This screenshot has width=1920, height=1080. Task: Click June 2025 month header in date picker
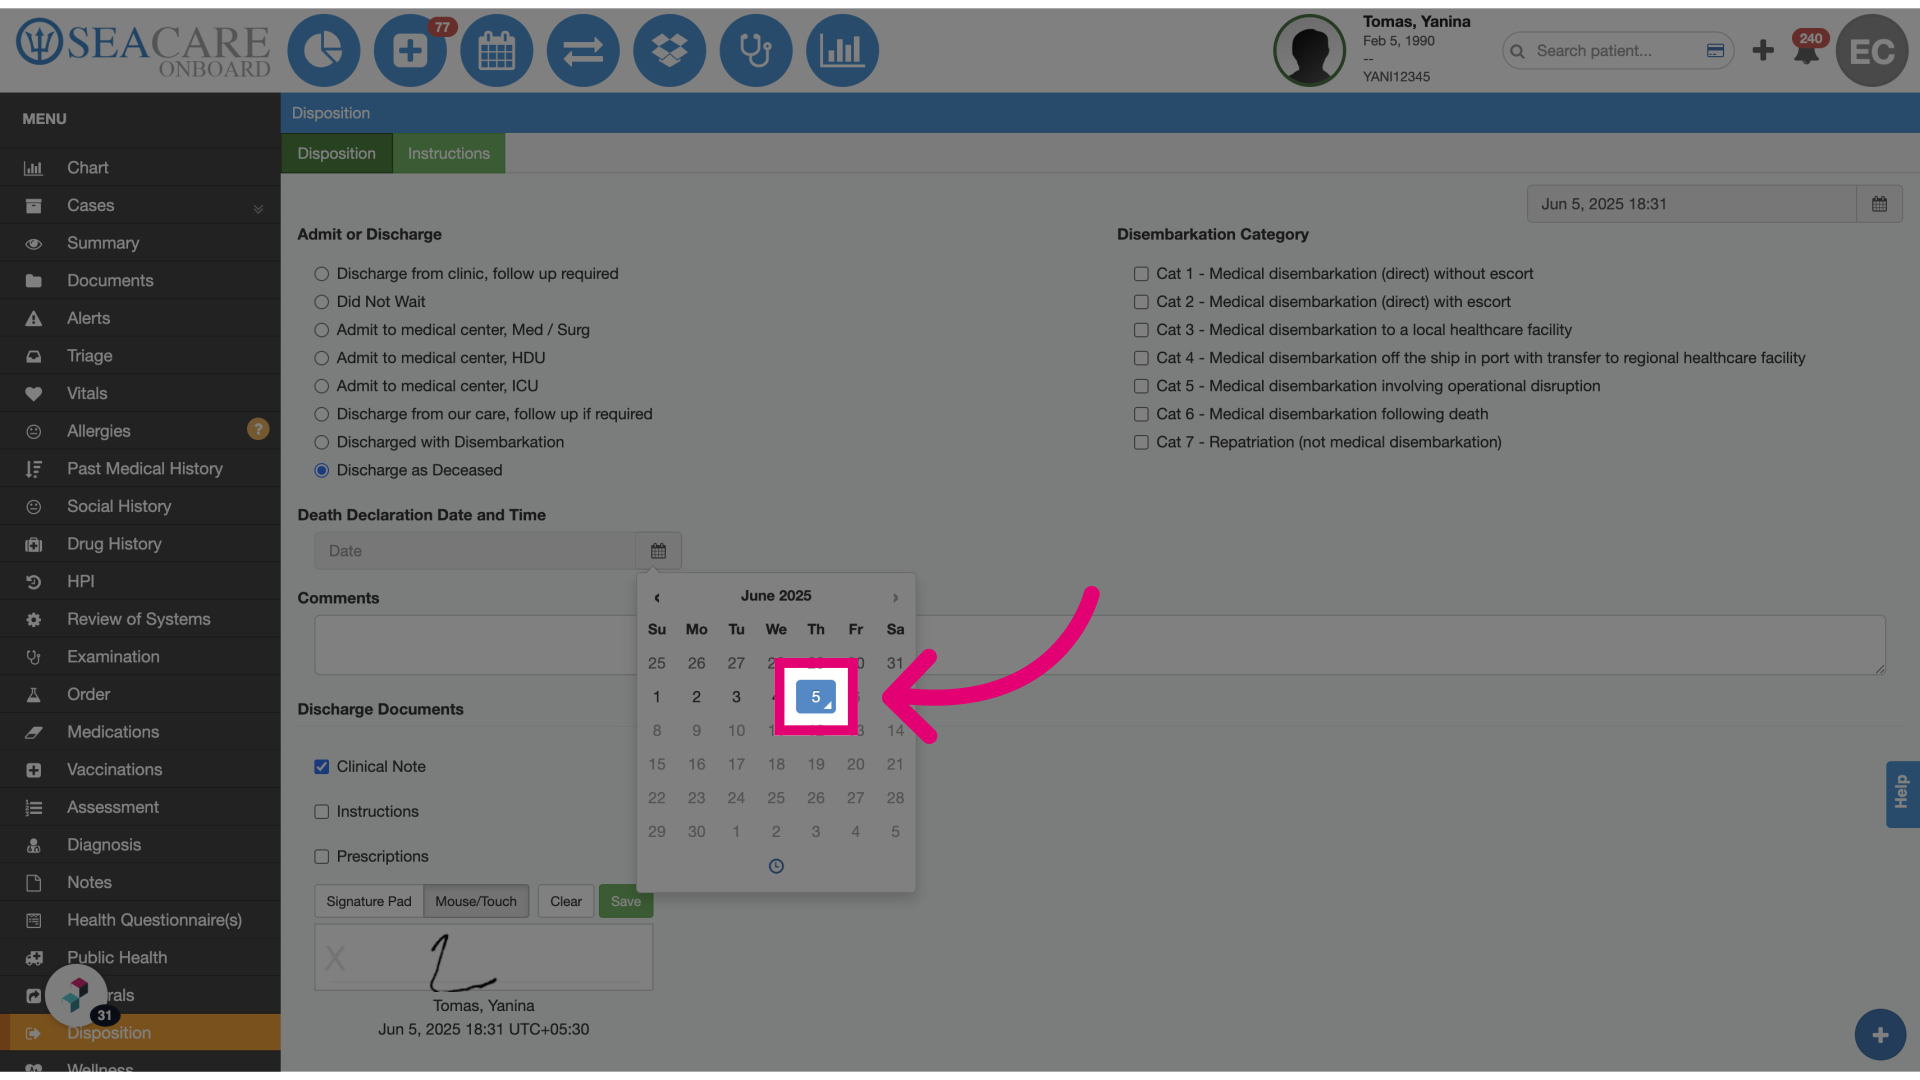pyautogui.click(x=776, y=596)
